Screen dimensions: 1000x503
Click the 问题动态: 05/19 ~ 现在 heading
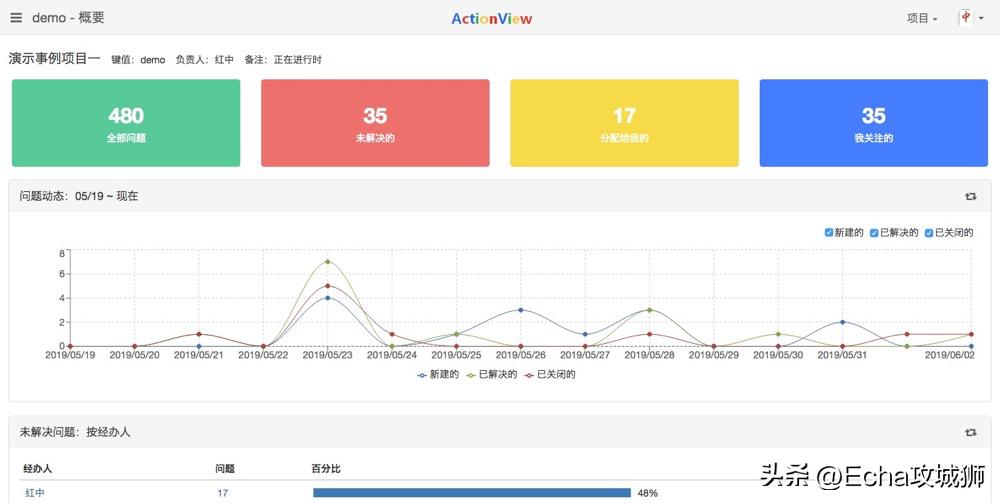(79, 196)
